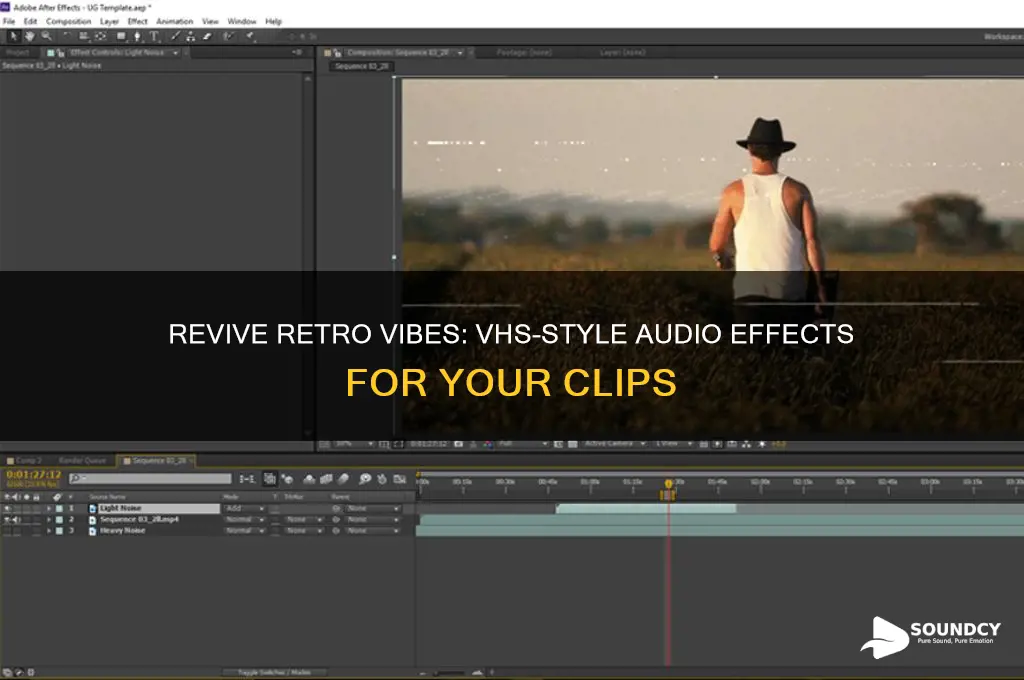
Task: Toggle Preserve Transparency box for Heavy Noise
Action: (x=275, y=531)
